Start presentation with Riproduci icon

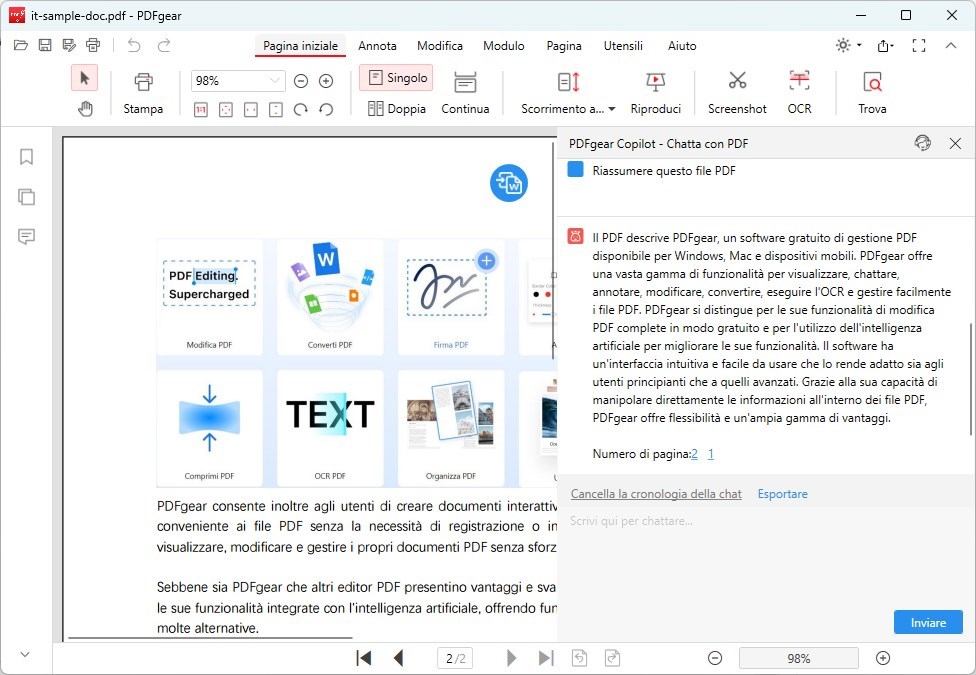[656, 81]
